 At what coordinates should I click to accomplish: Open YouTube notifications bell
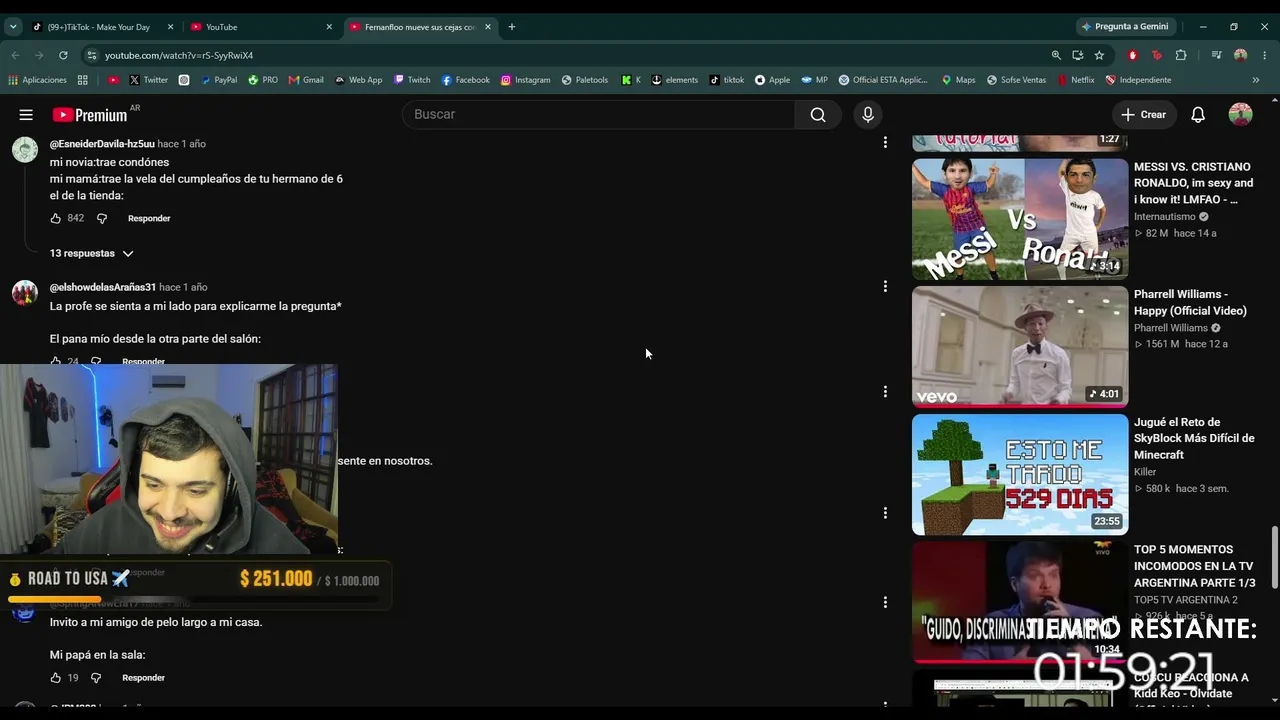[1198, 115]
